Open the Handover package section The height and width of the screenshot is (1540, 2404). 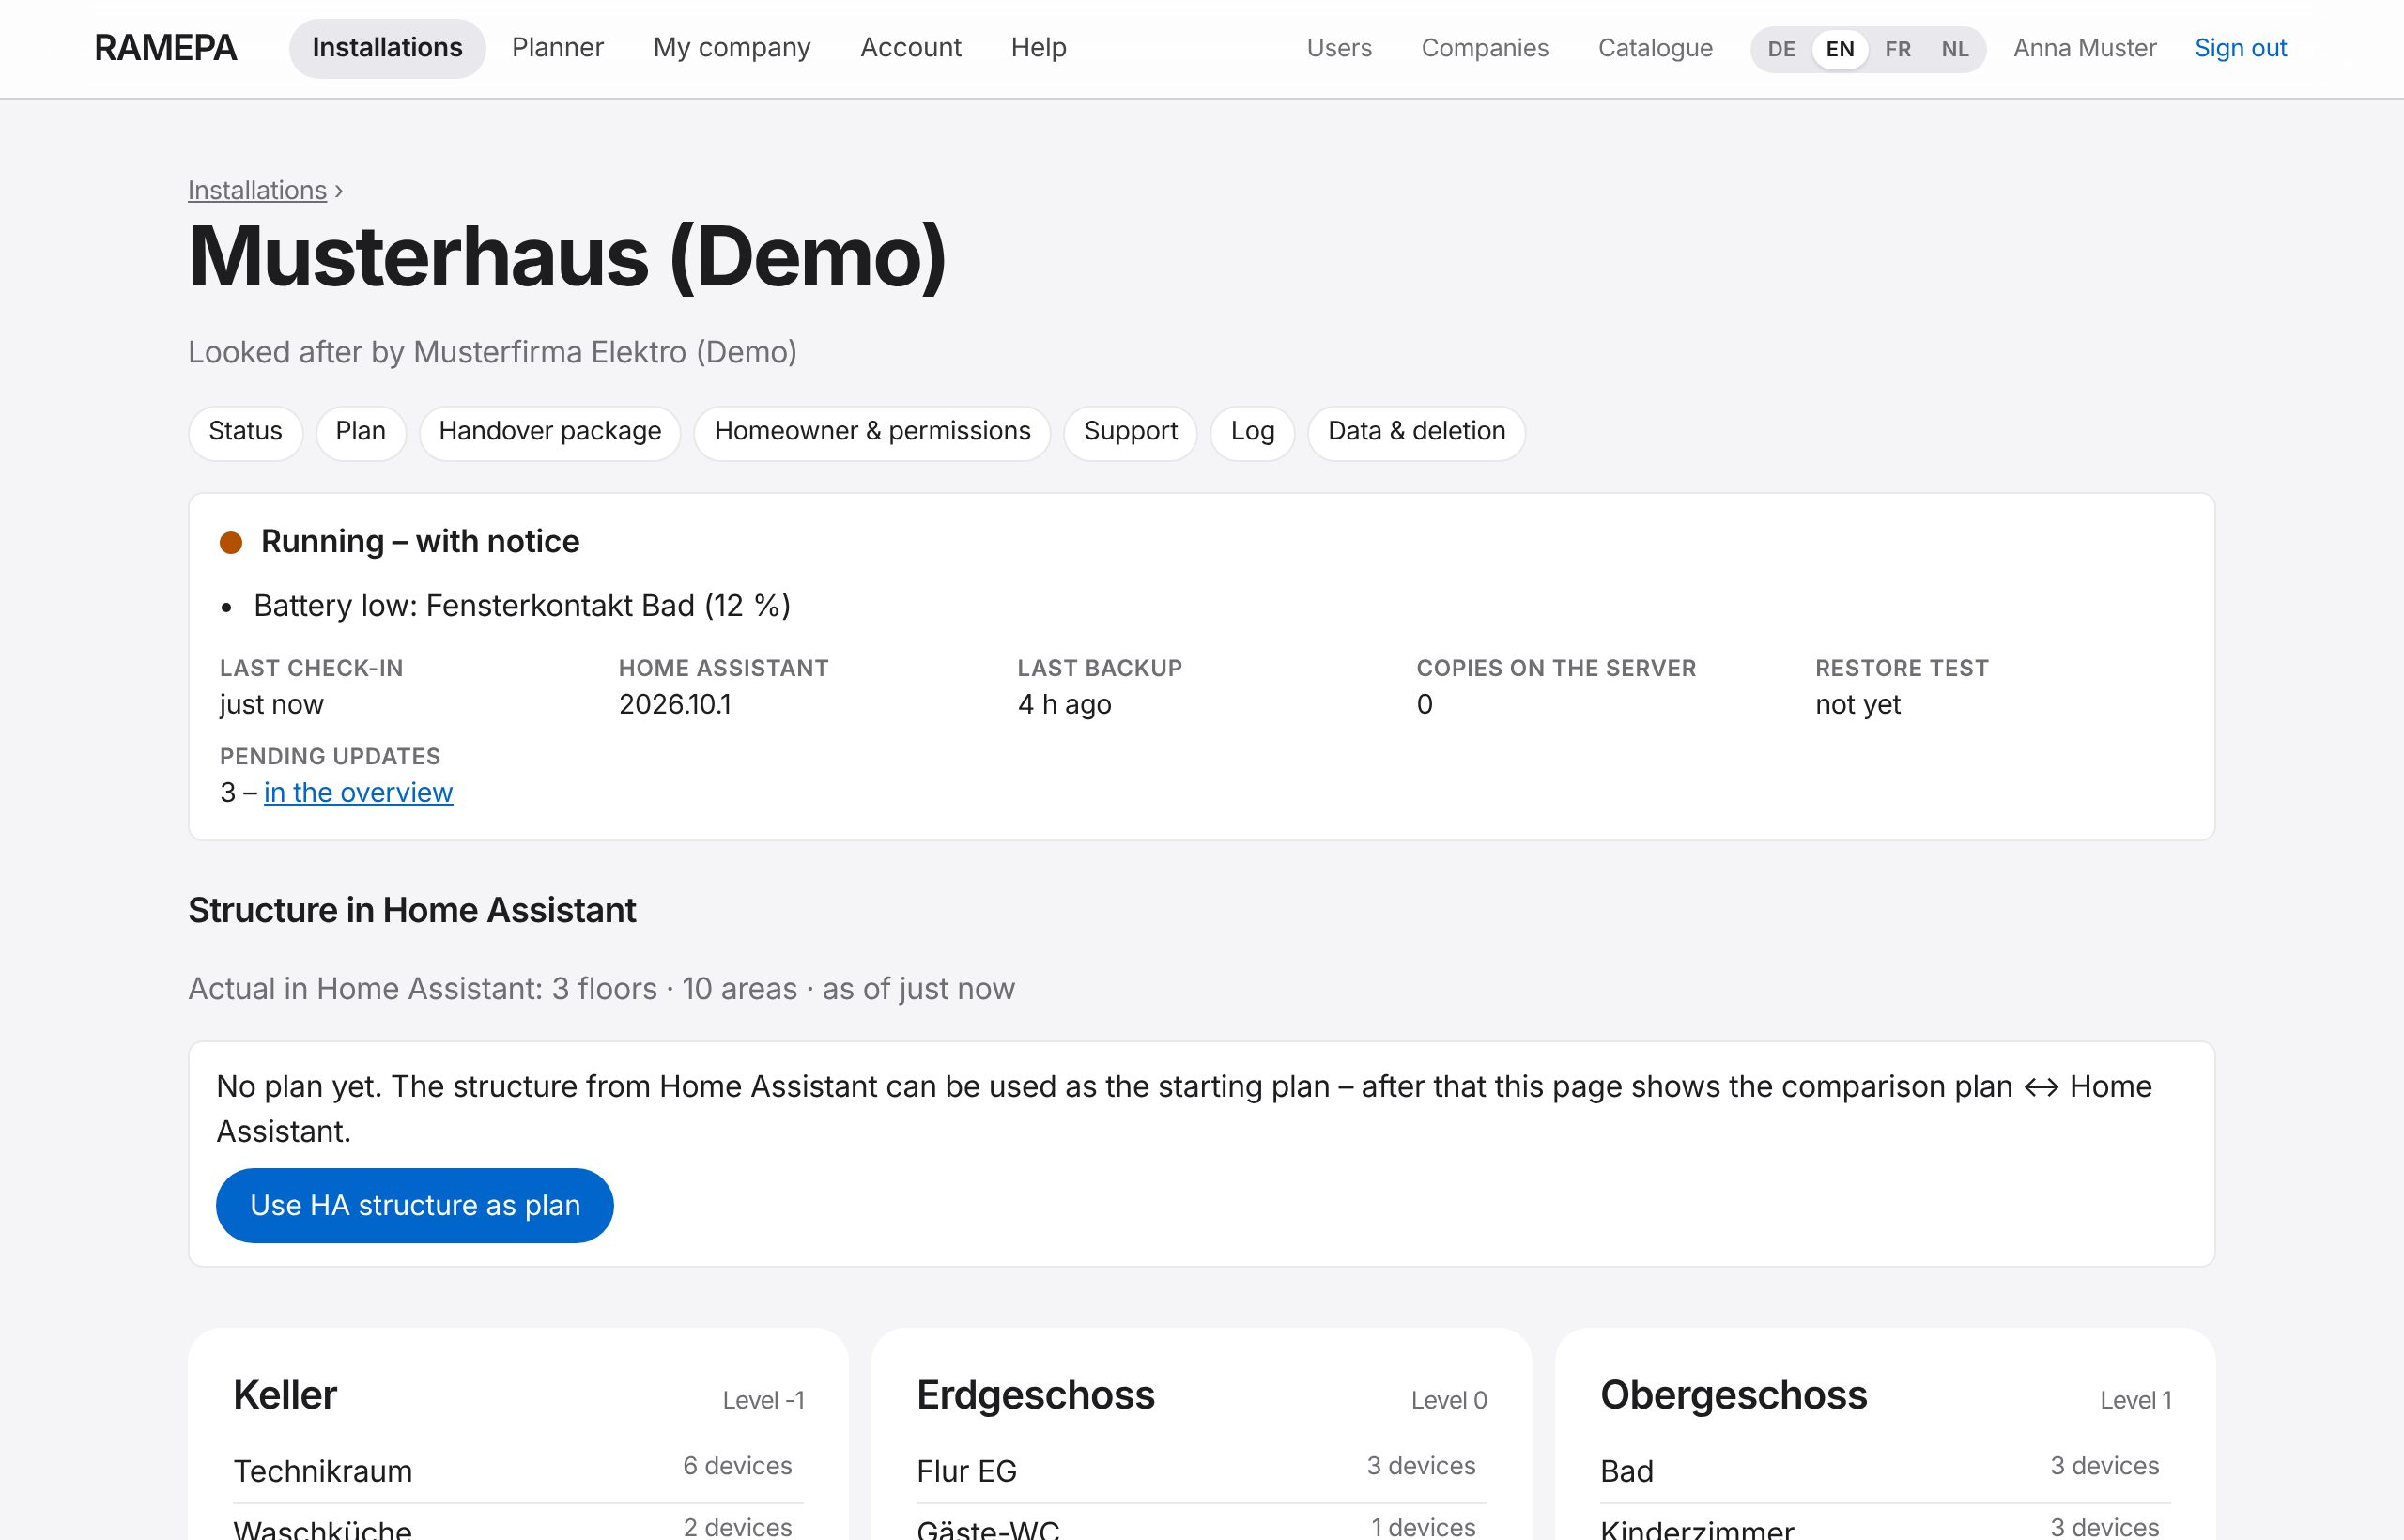coord(550,432)
